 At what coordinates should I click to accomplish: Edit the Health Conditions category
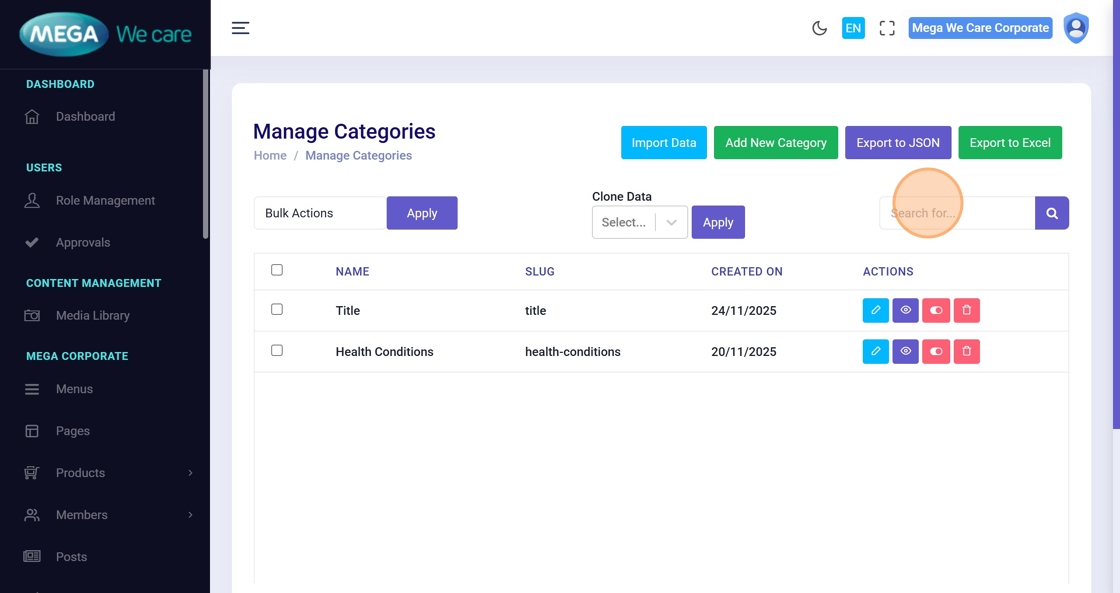point(875,352)
